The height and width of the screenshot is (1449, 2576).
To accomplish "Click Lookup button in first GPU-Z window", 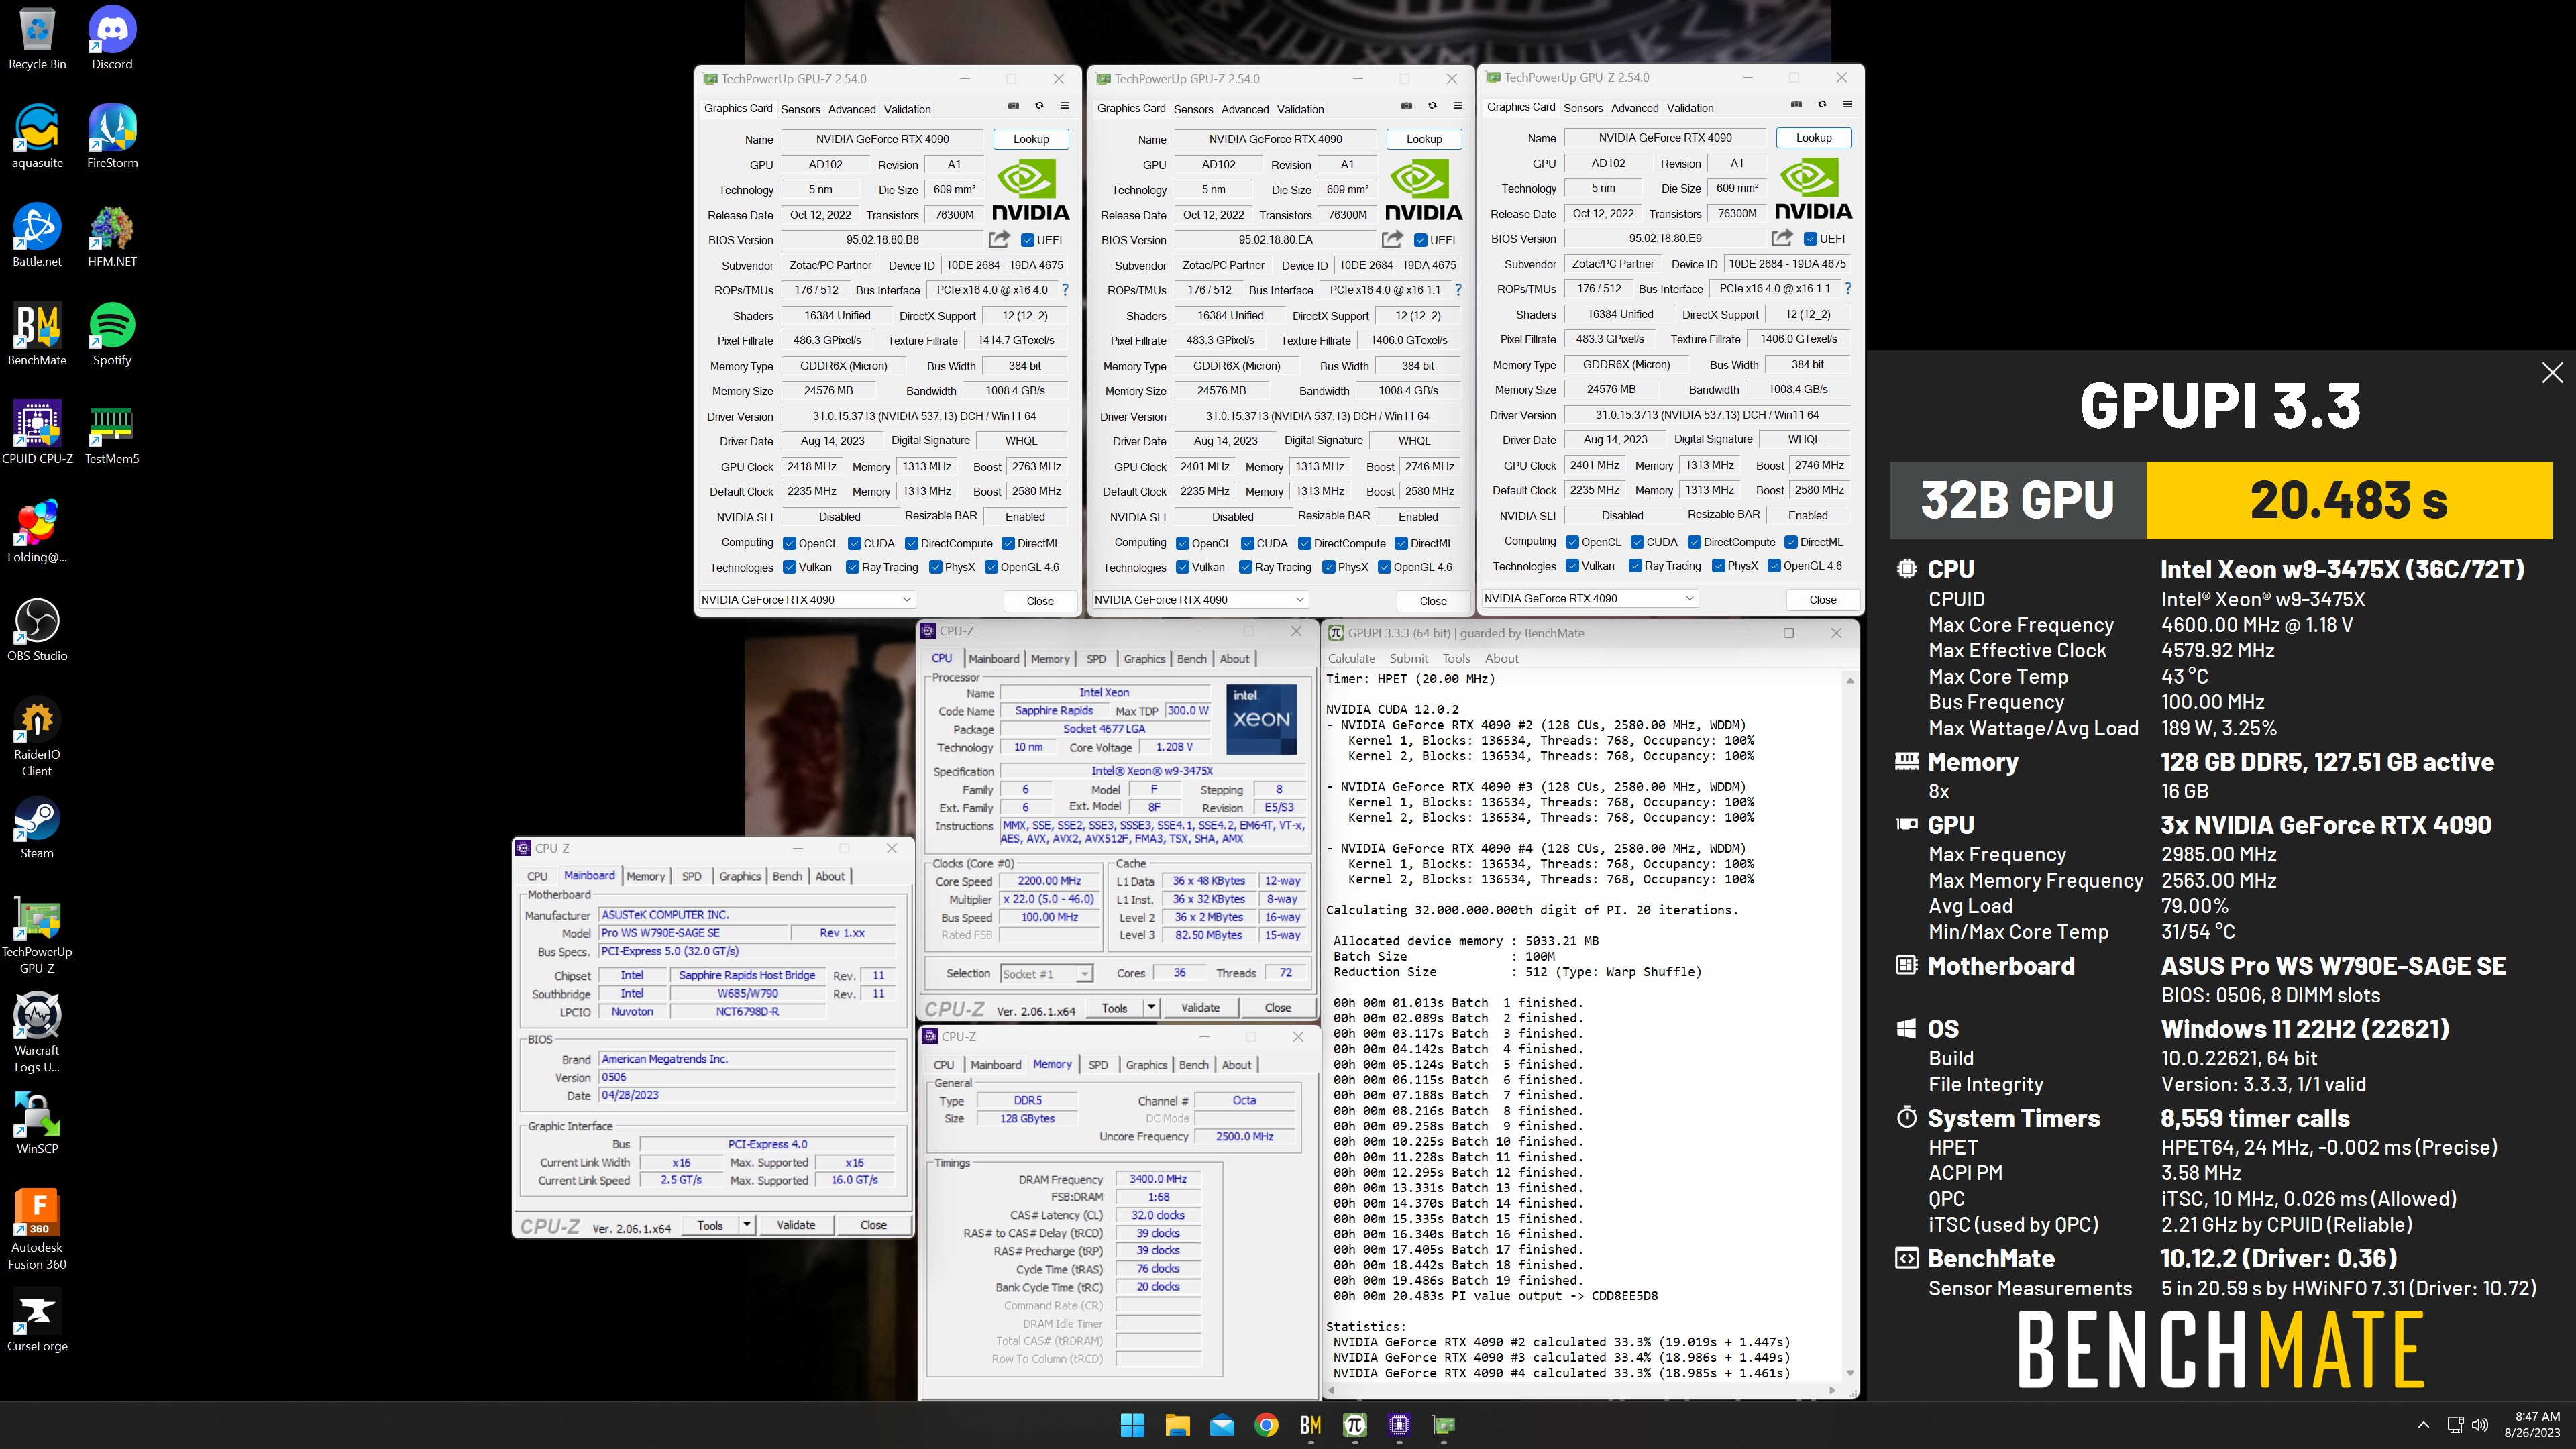I will 1031,139.
